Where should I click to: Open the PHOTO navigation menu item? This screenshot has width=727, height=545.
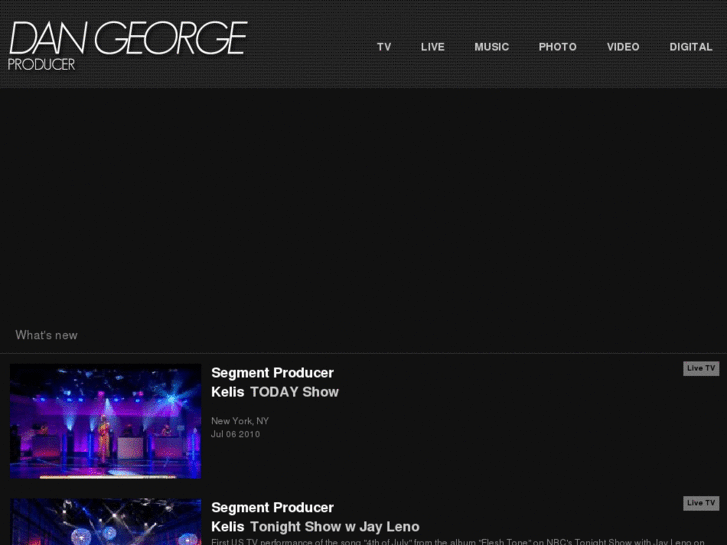point(557,47)
